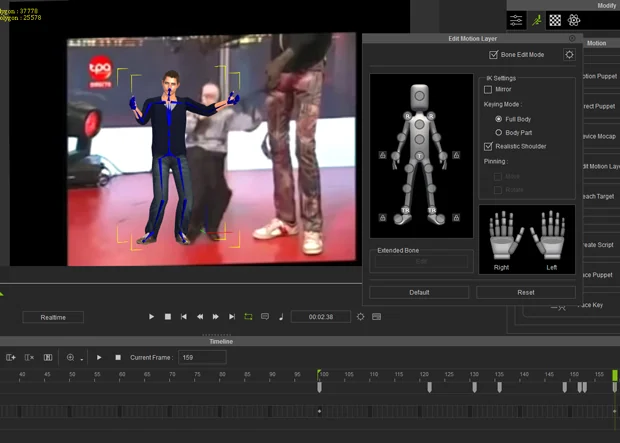This screenshot has width=620, height=443.
Task: Jump to the last frame
Action: pyautogui.click(x=232, y=317)
